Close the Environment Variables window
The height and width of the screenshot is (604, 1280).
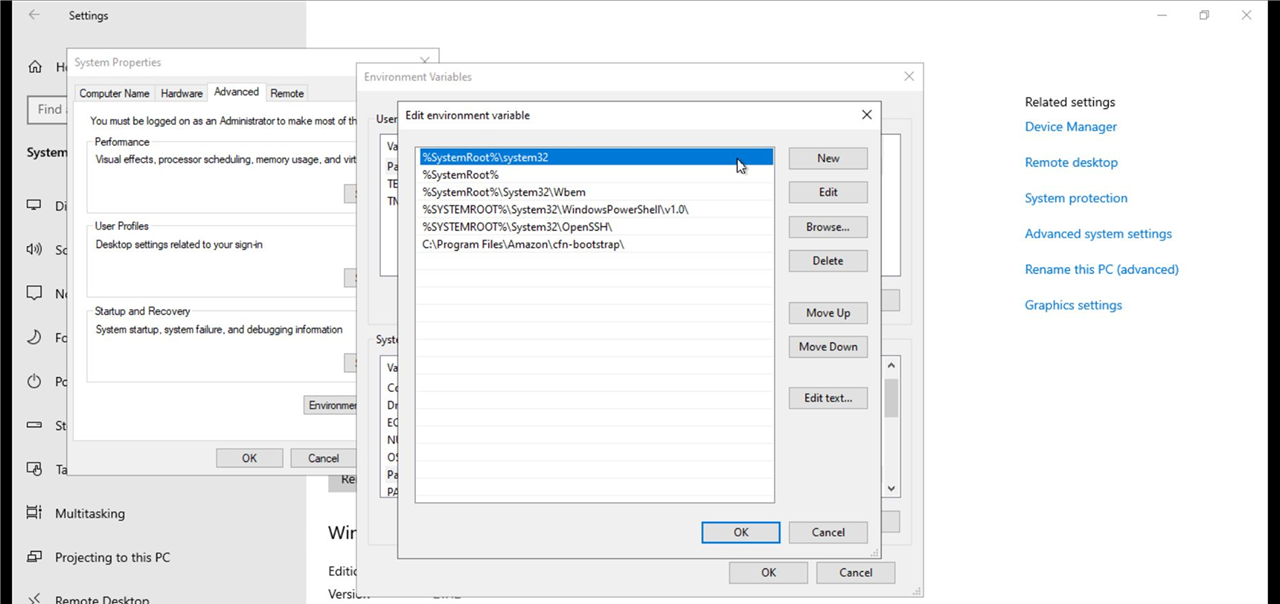908,77
